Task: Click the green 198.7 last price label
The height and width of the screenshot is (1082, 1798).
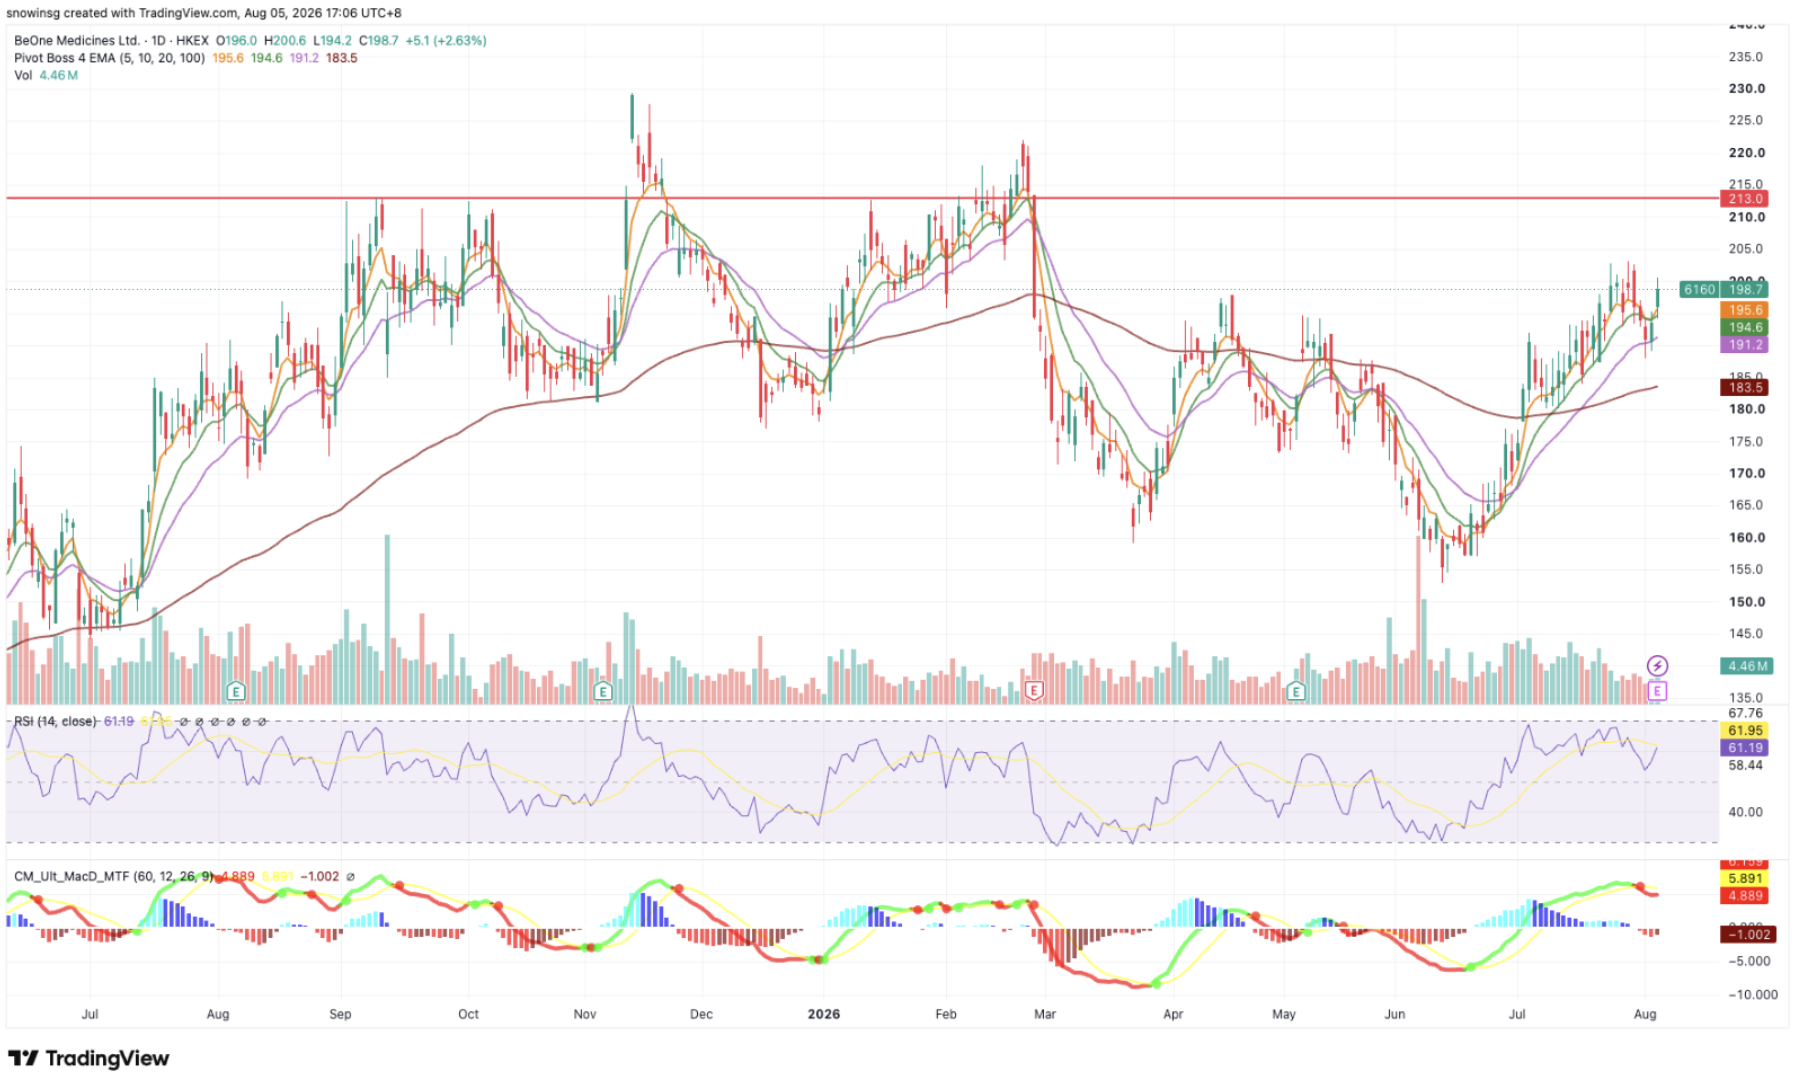Action: pos(1745,290)
